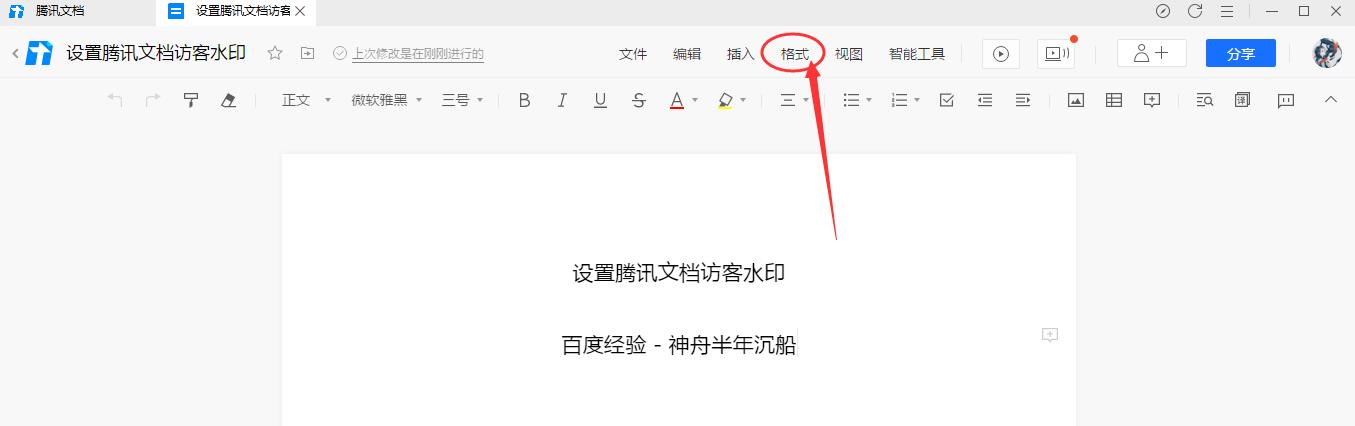Open the 格式 menu
1355x426 pixels.
795,54
